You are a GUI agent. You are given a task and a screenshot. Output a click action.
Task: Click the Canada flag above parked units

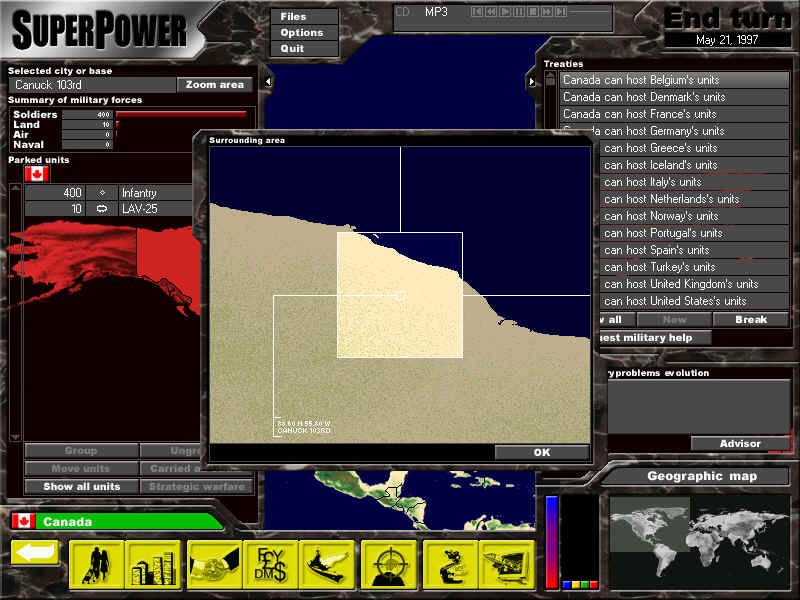37,174
